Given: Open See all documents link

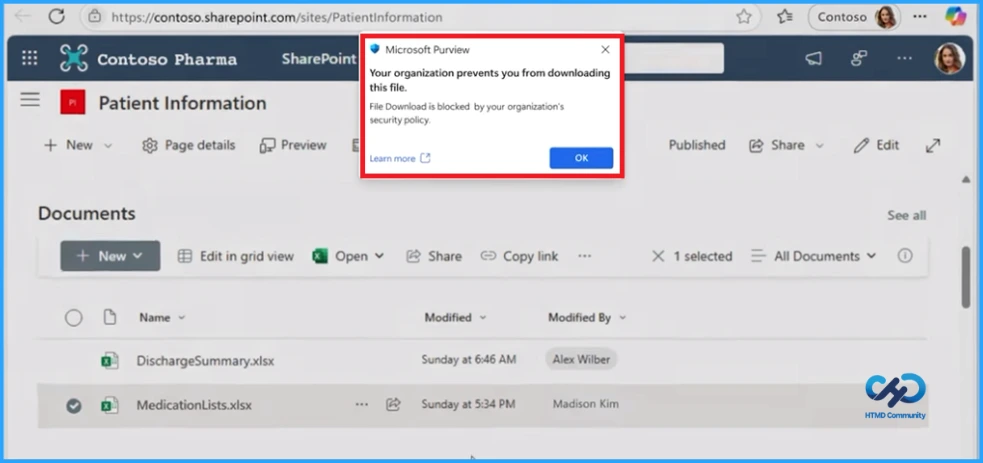Looking at the screenshot, I should click(907, 216).
